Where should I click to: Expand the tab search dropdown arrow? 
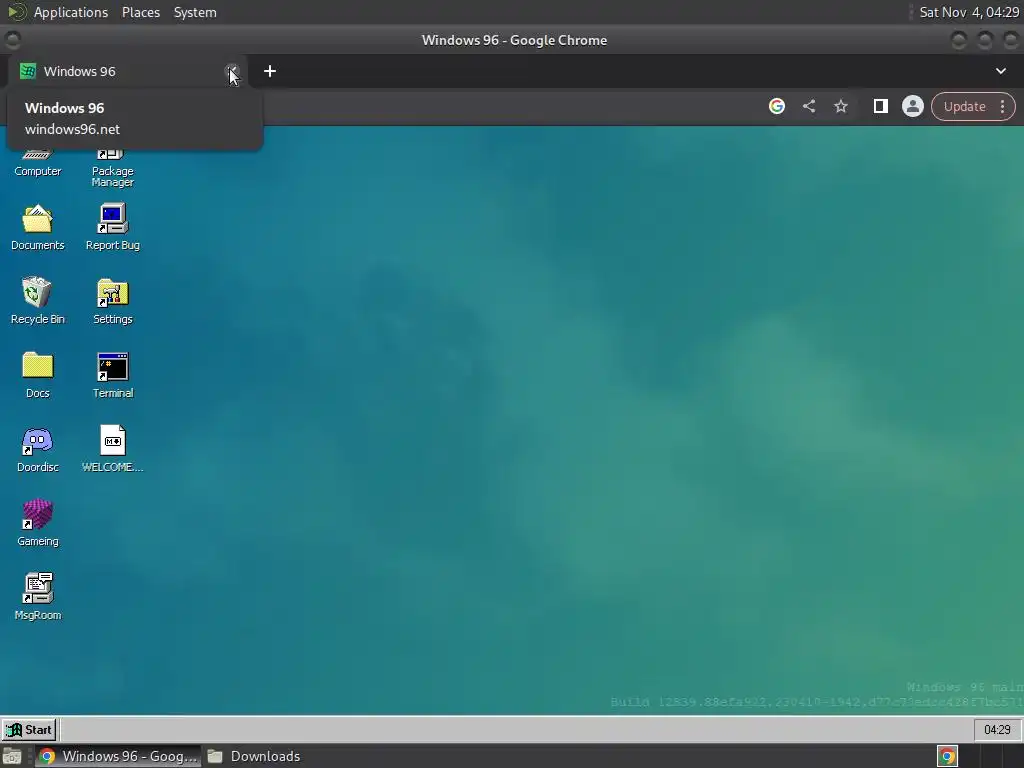pos(1000,71)
